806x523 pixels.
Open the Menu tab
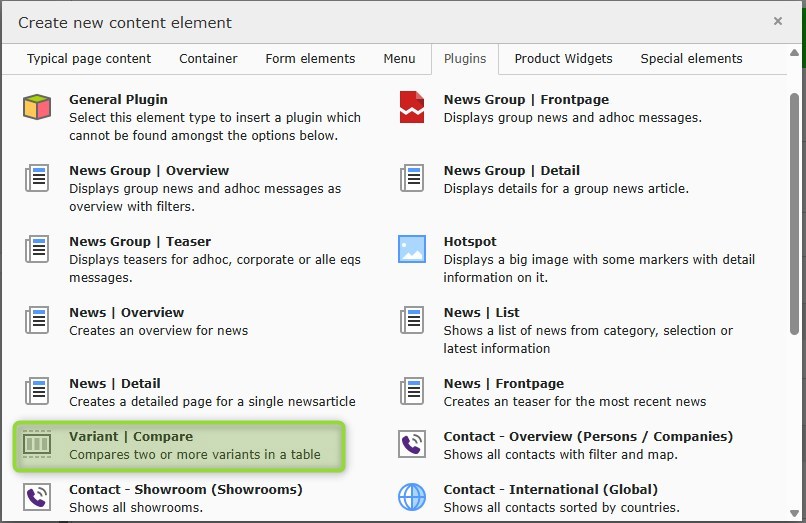tap(399, 59)
